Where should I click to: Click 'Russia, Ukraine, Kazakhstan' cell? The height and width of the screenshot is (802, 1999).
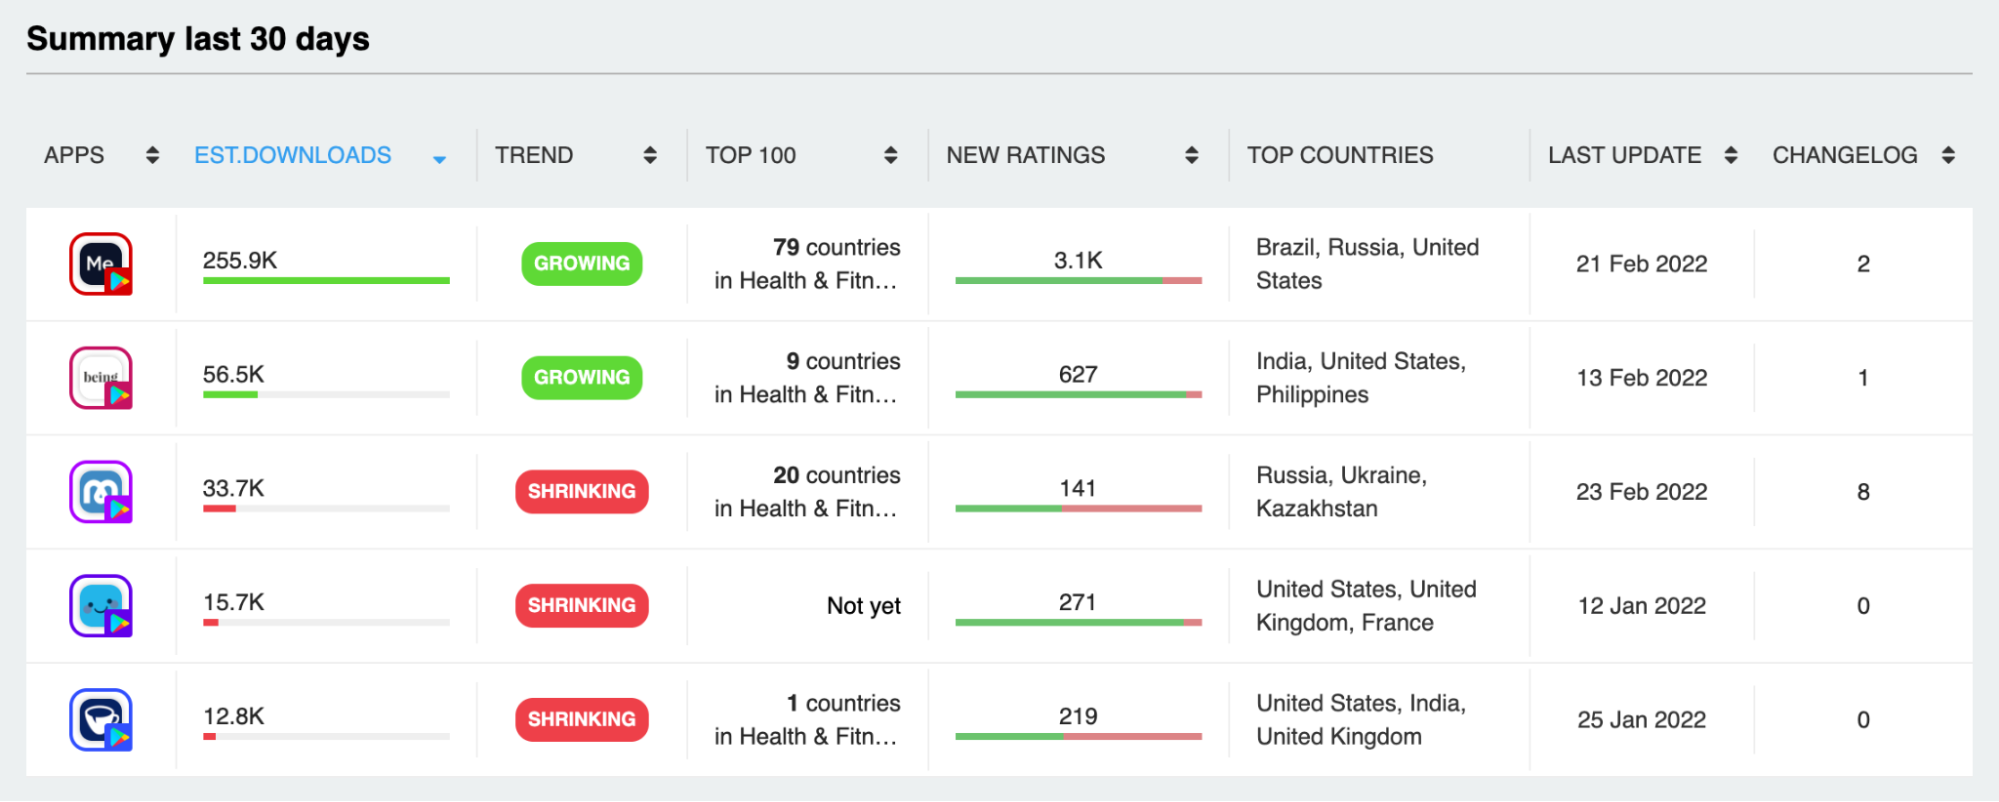click(x=1341, y=492)
